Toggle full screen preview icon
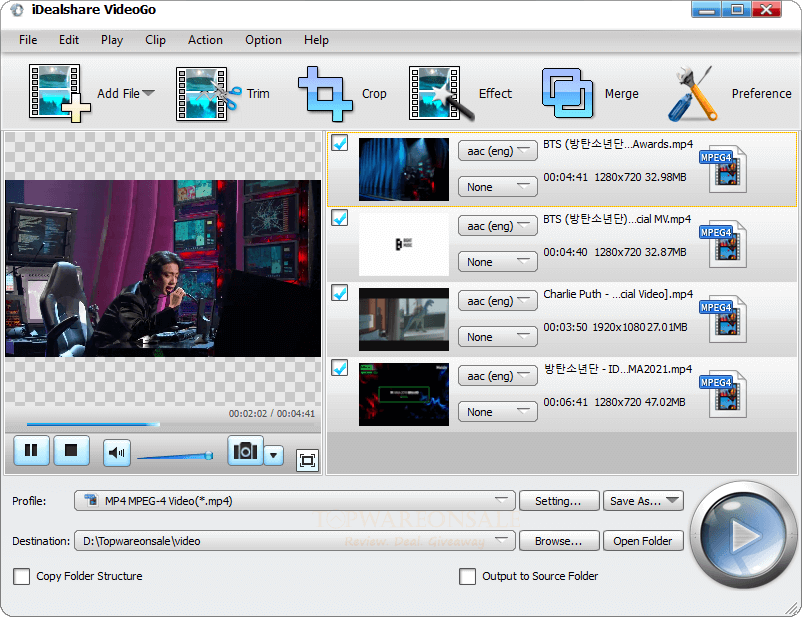The image size is (802, 617). (x=307, y=460)
